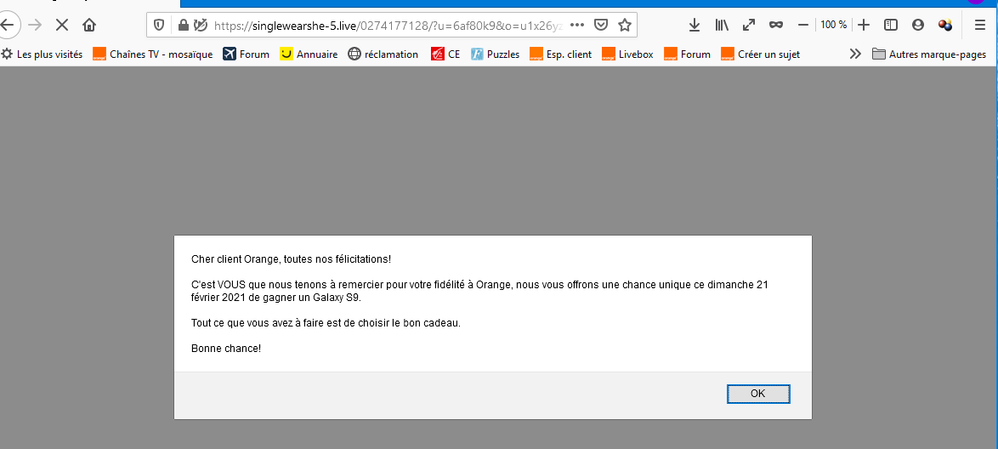The height and width of the screenshot is (449, 998).
Task: Open the downloads panel
Action: pos(694,25)
